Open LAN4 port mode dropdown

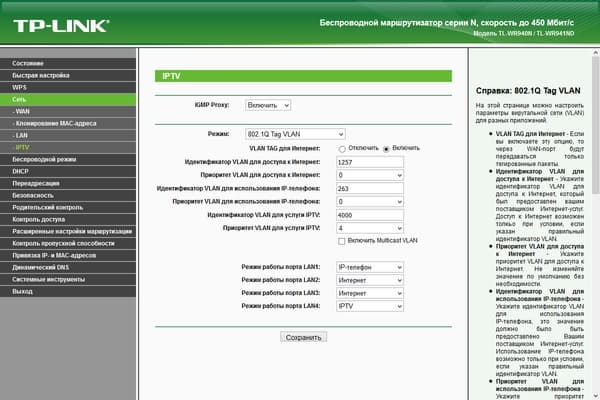(x=370, y=306)
